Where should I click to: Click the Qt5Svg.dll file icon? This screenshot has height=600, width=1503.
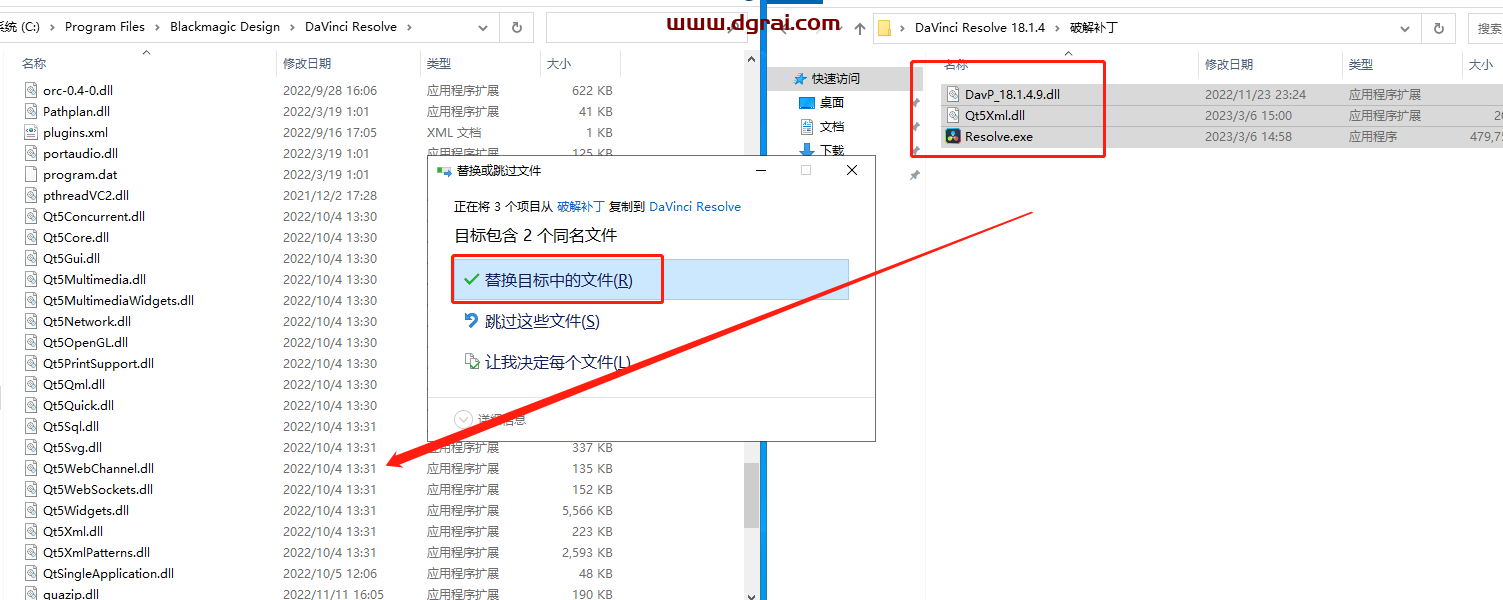(x=31, y=447)
